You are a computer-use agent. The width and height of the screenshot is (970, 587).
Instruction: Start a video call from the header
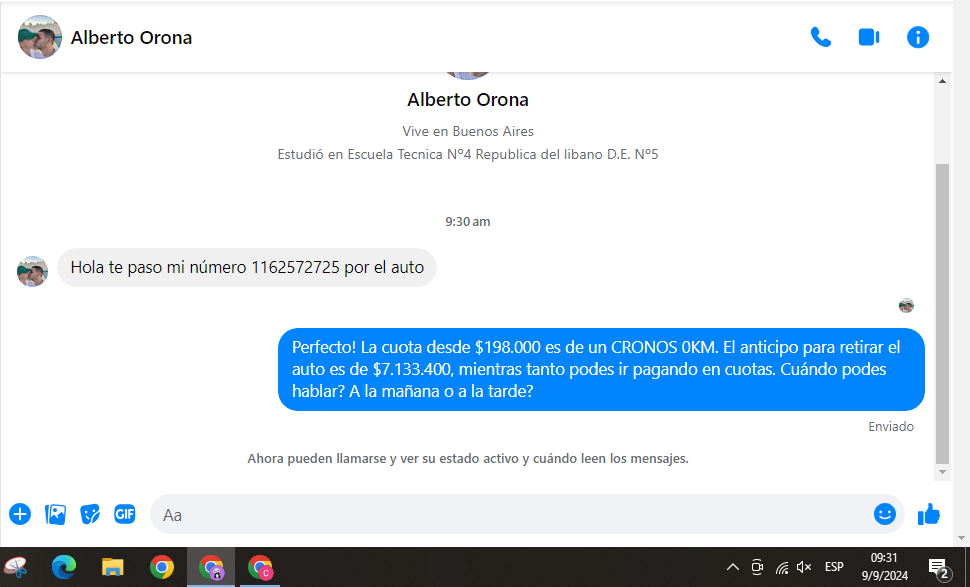[868, 38]
